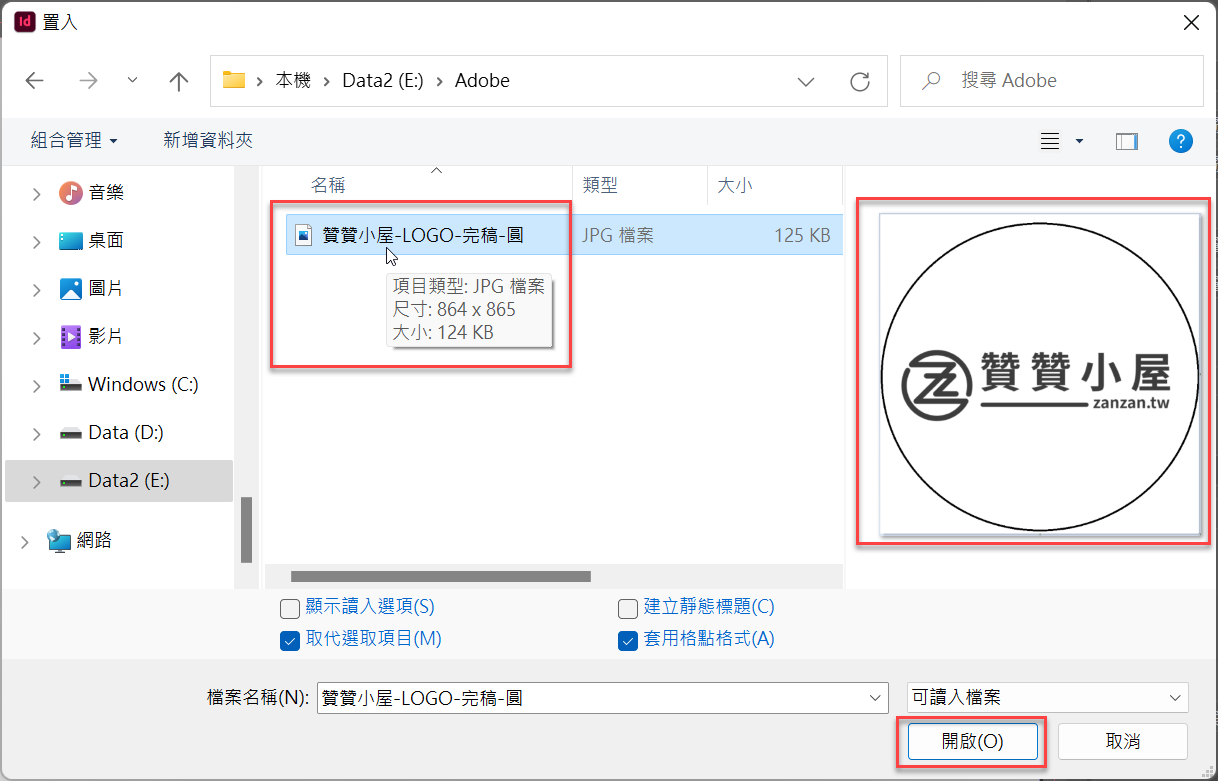1218x781 pixels.
Task: Click the horizontal file list scrollbar
Action: (440, 576)
